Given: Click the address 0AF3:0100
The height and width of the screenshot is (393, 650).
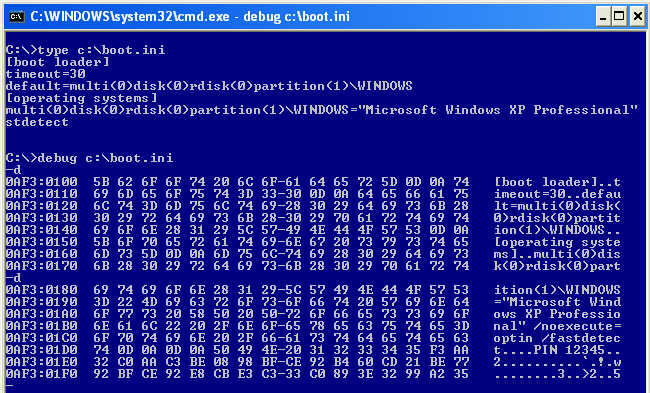Looking at the screenshot, I should [41, 182].
